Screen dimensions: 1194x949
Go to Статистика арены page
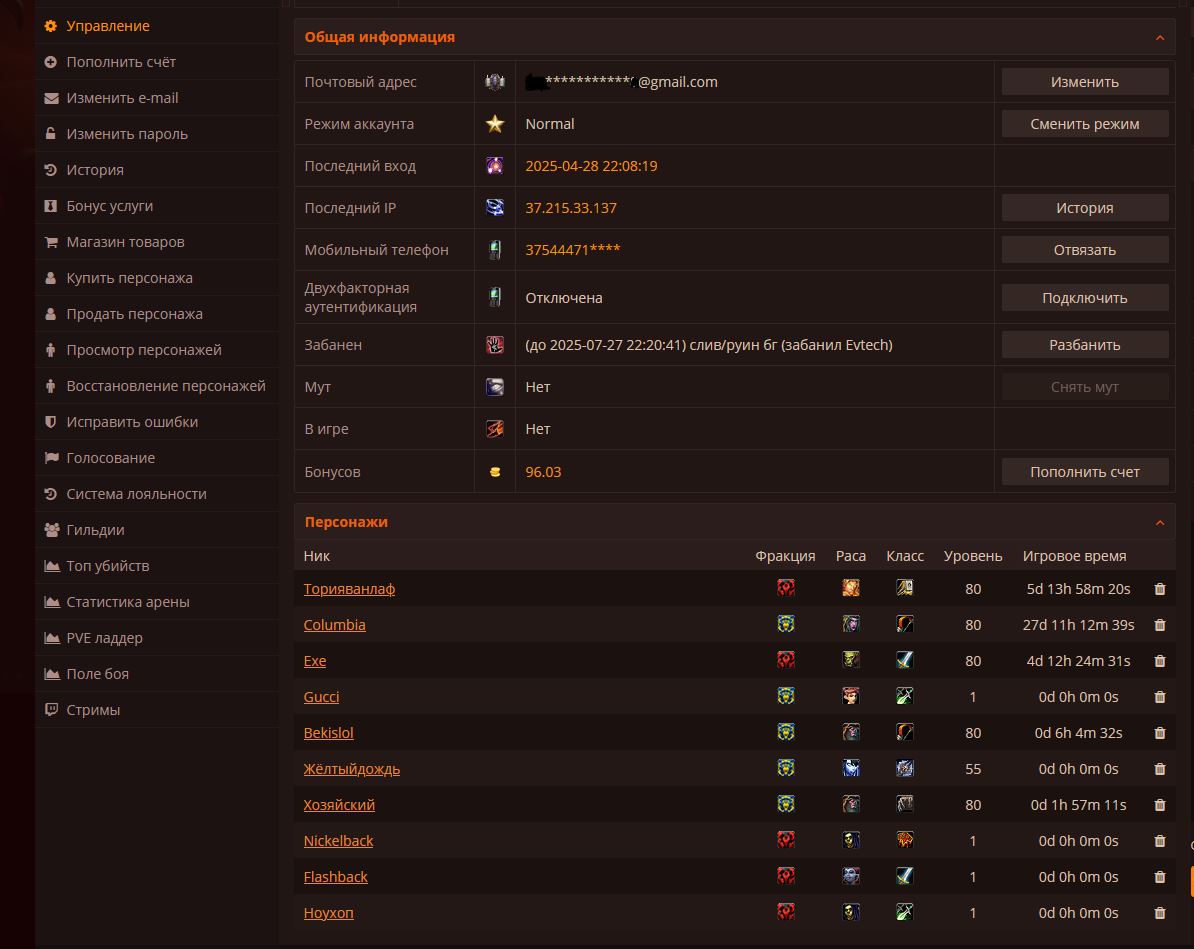pyautogui.click(x=127, y=602)
